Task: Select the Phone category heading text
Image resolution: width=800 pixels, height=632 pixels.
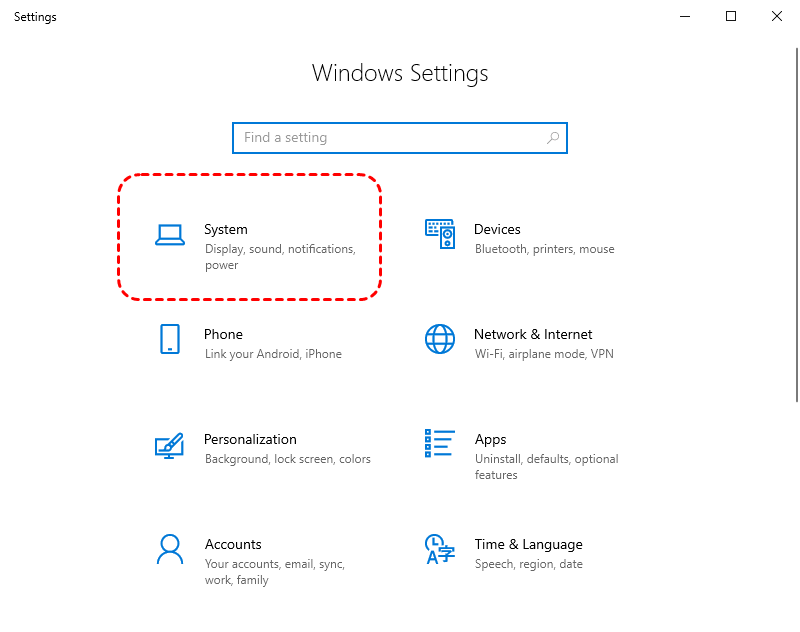Action: pyautogui.click(x=223, y=334)
